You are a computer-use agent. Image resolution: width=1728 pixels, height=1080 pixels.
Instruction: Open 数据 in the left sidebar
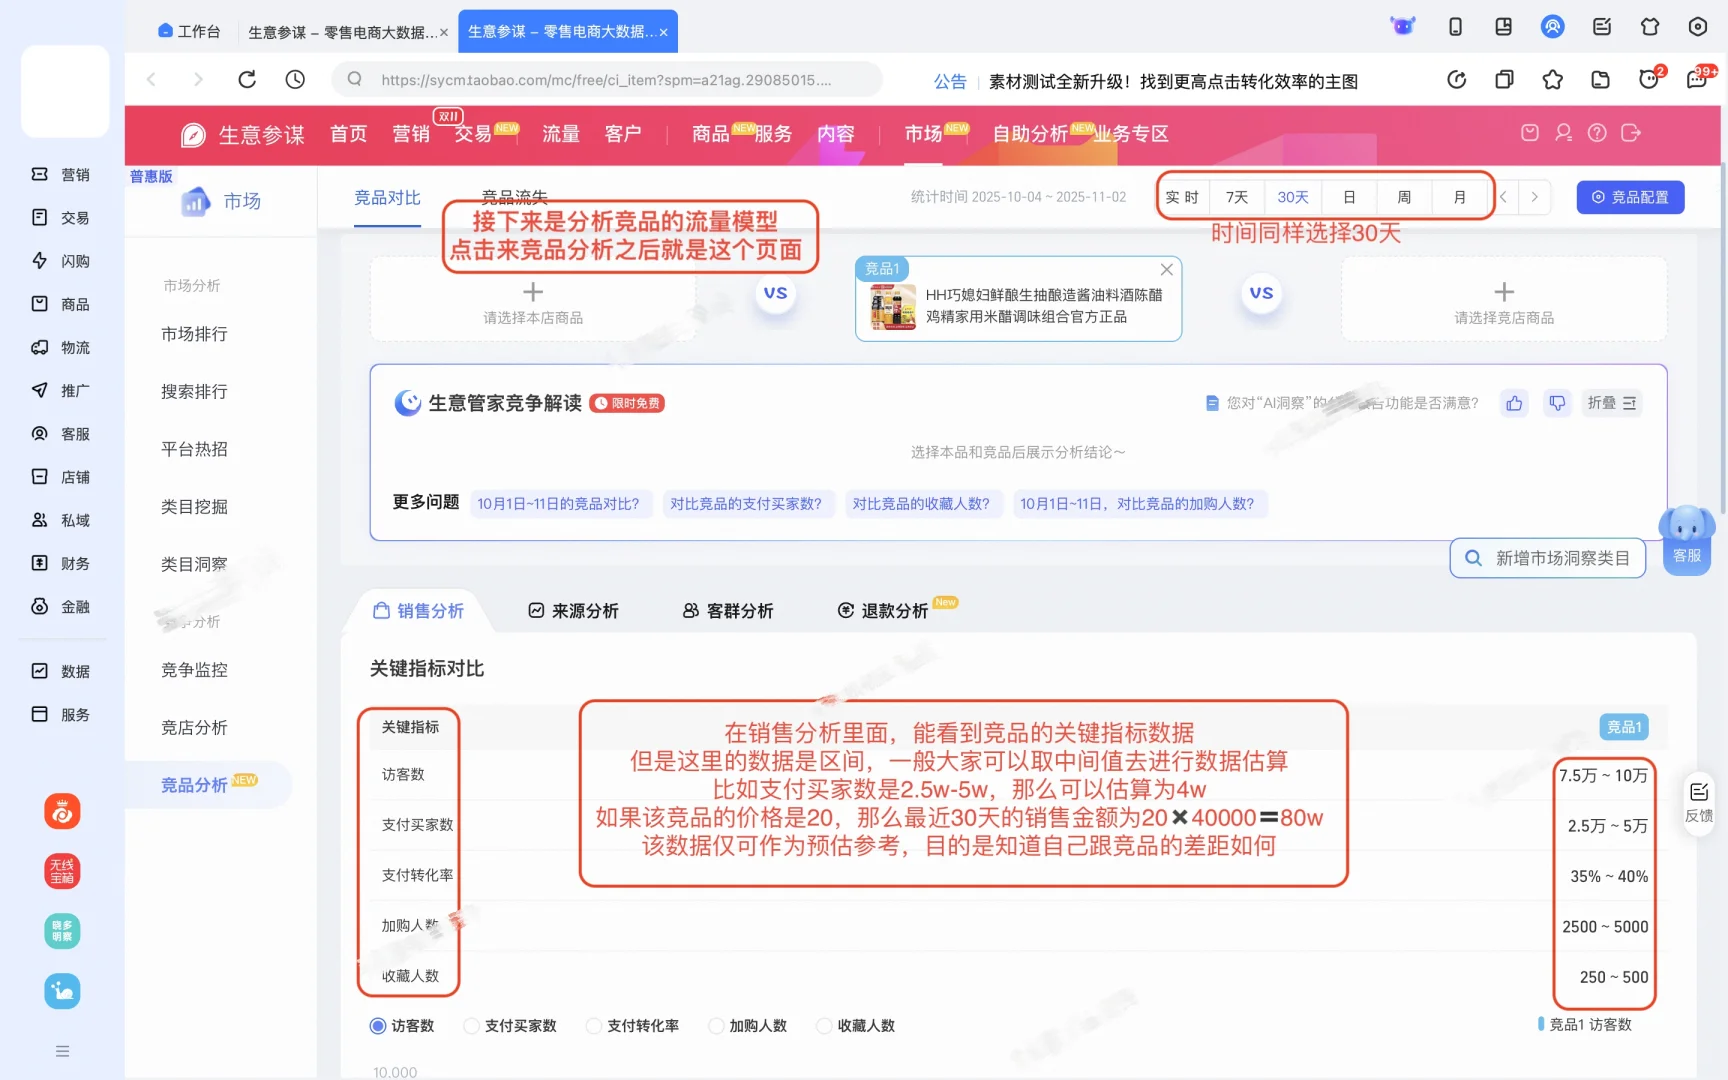[61, 671]
